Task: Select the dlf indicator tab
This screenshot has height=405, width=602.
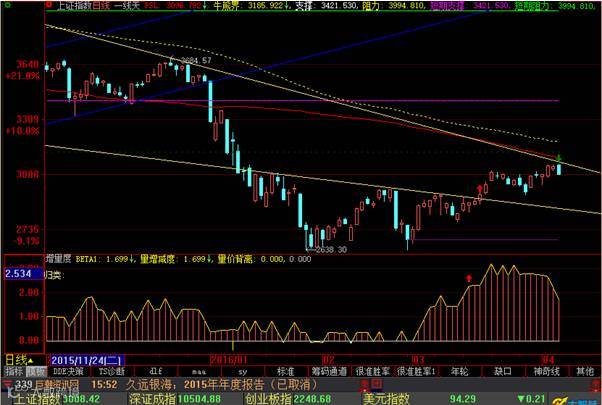Action: click(155, 372)
